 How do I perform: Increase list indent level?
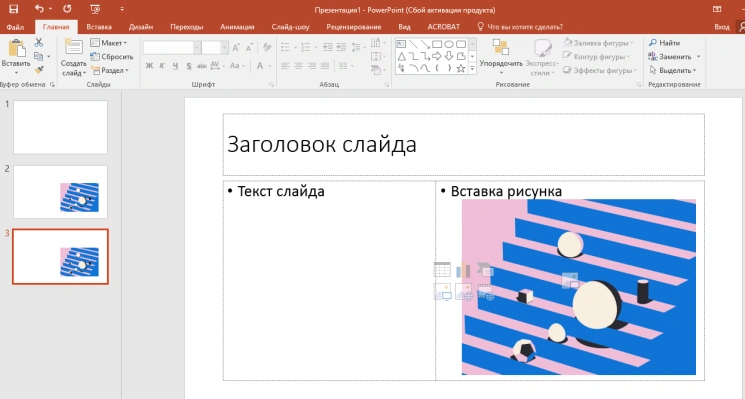[341, 47]
